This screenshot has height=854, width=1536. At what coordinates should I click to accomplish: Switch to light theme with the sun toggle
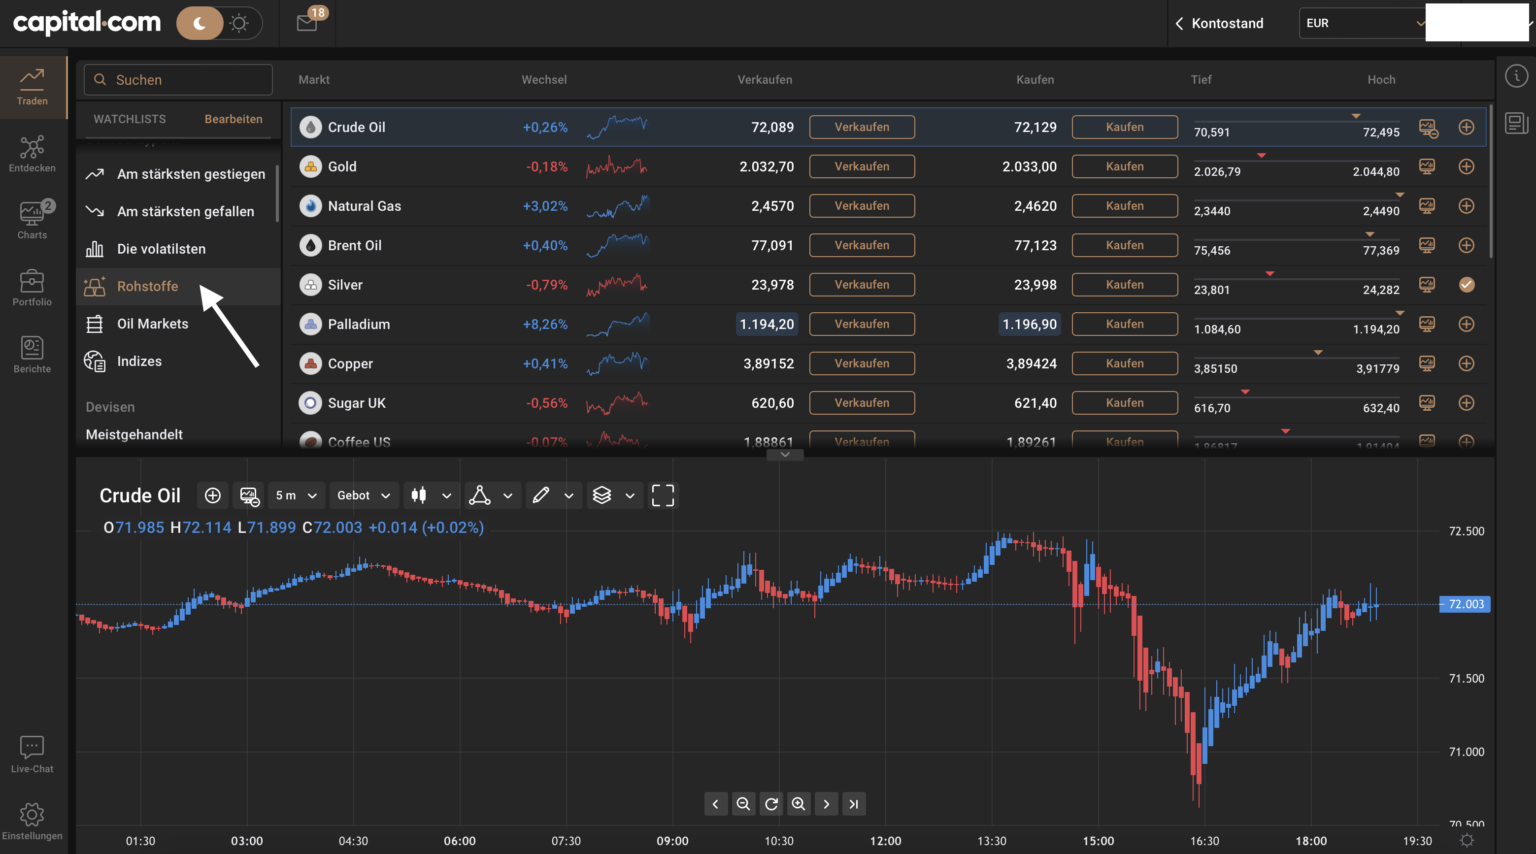238,22
